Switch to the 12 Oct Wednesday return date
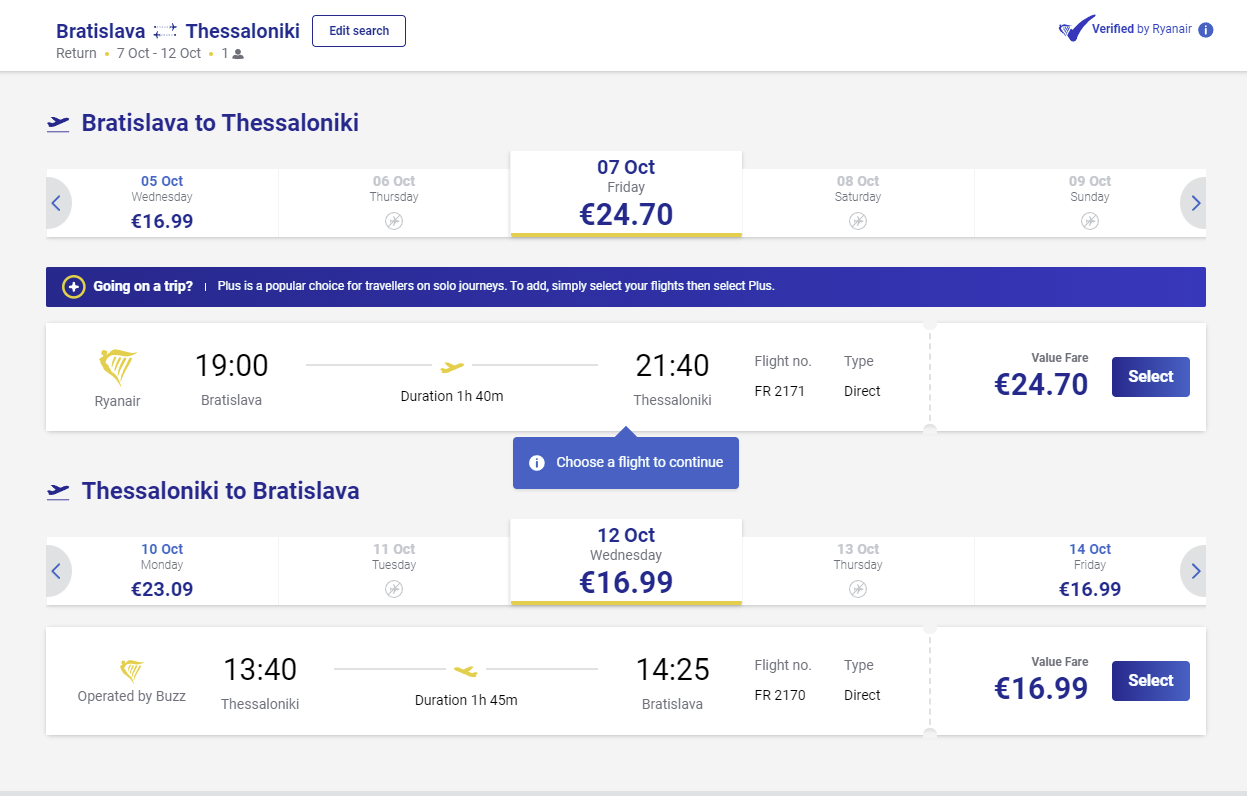The image size is (1247, 796). point(625,562)
